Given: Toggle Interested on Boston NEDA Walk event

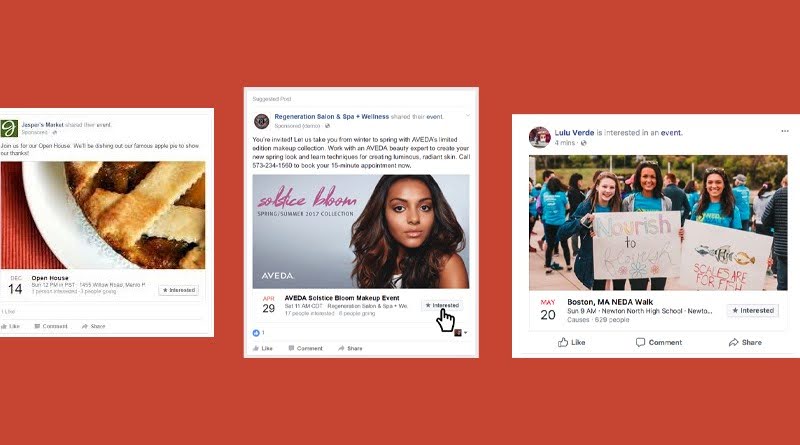Looking at the screenshot, I should point(753,310).
